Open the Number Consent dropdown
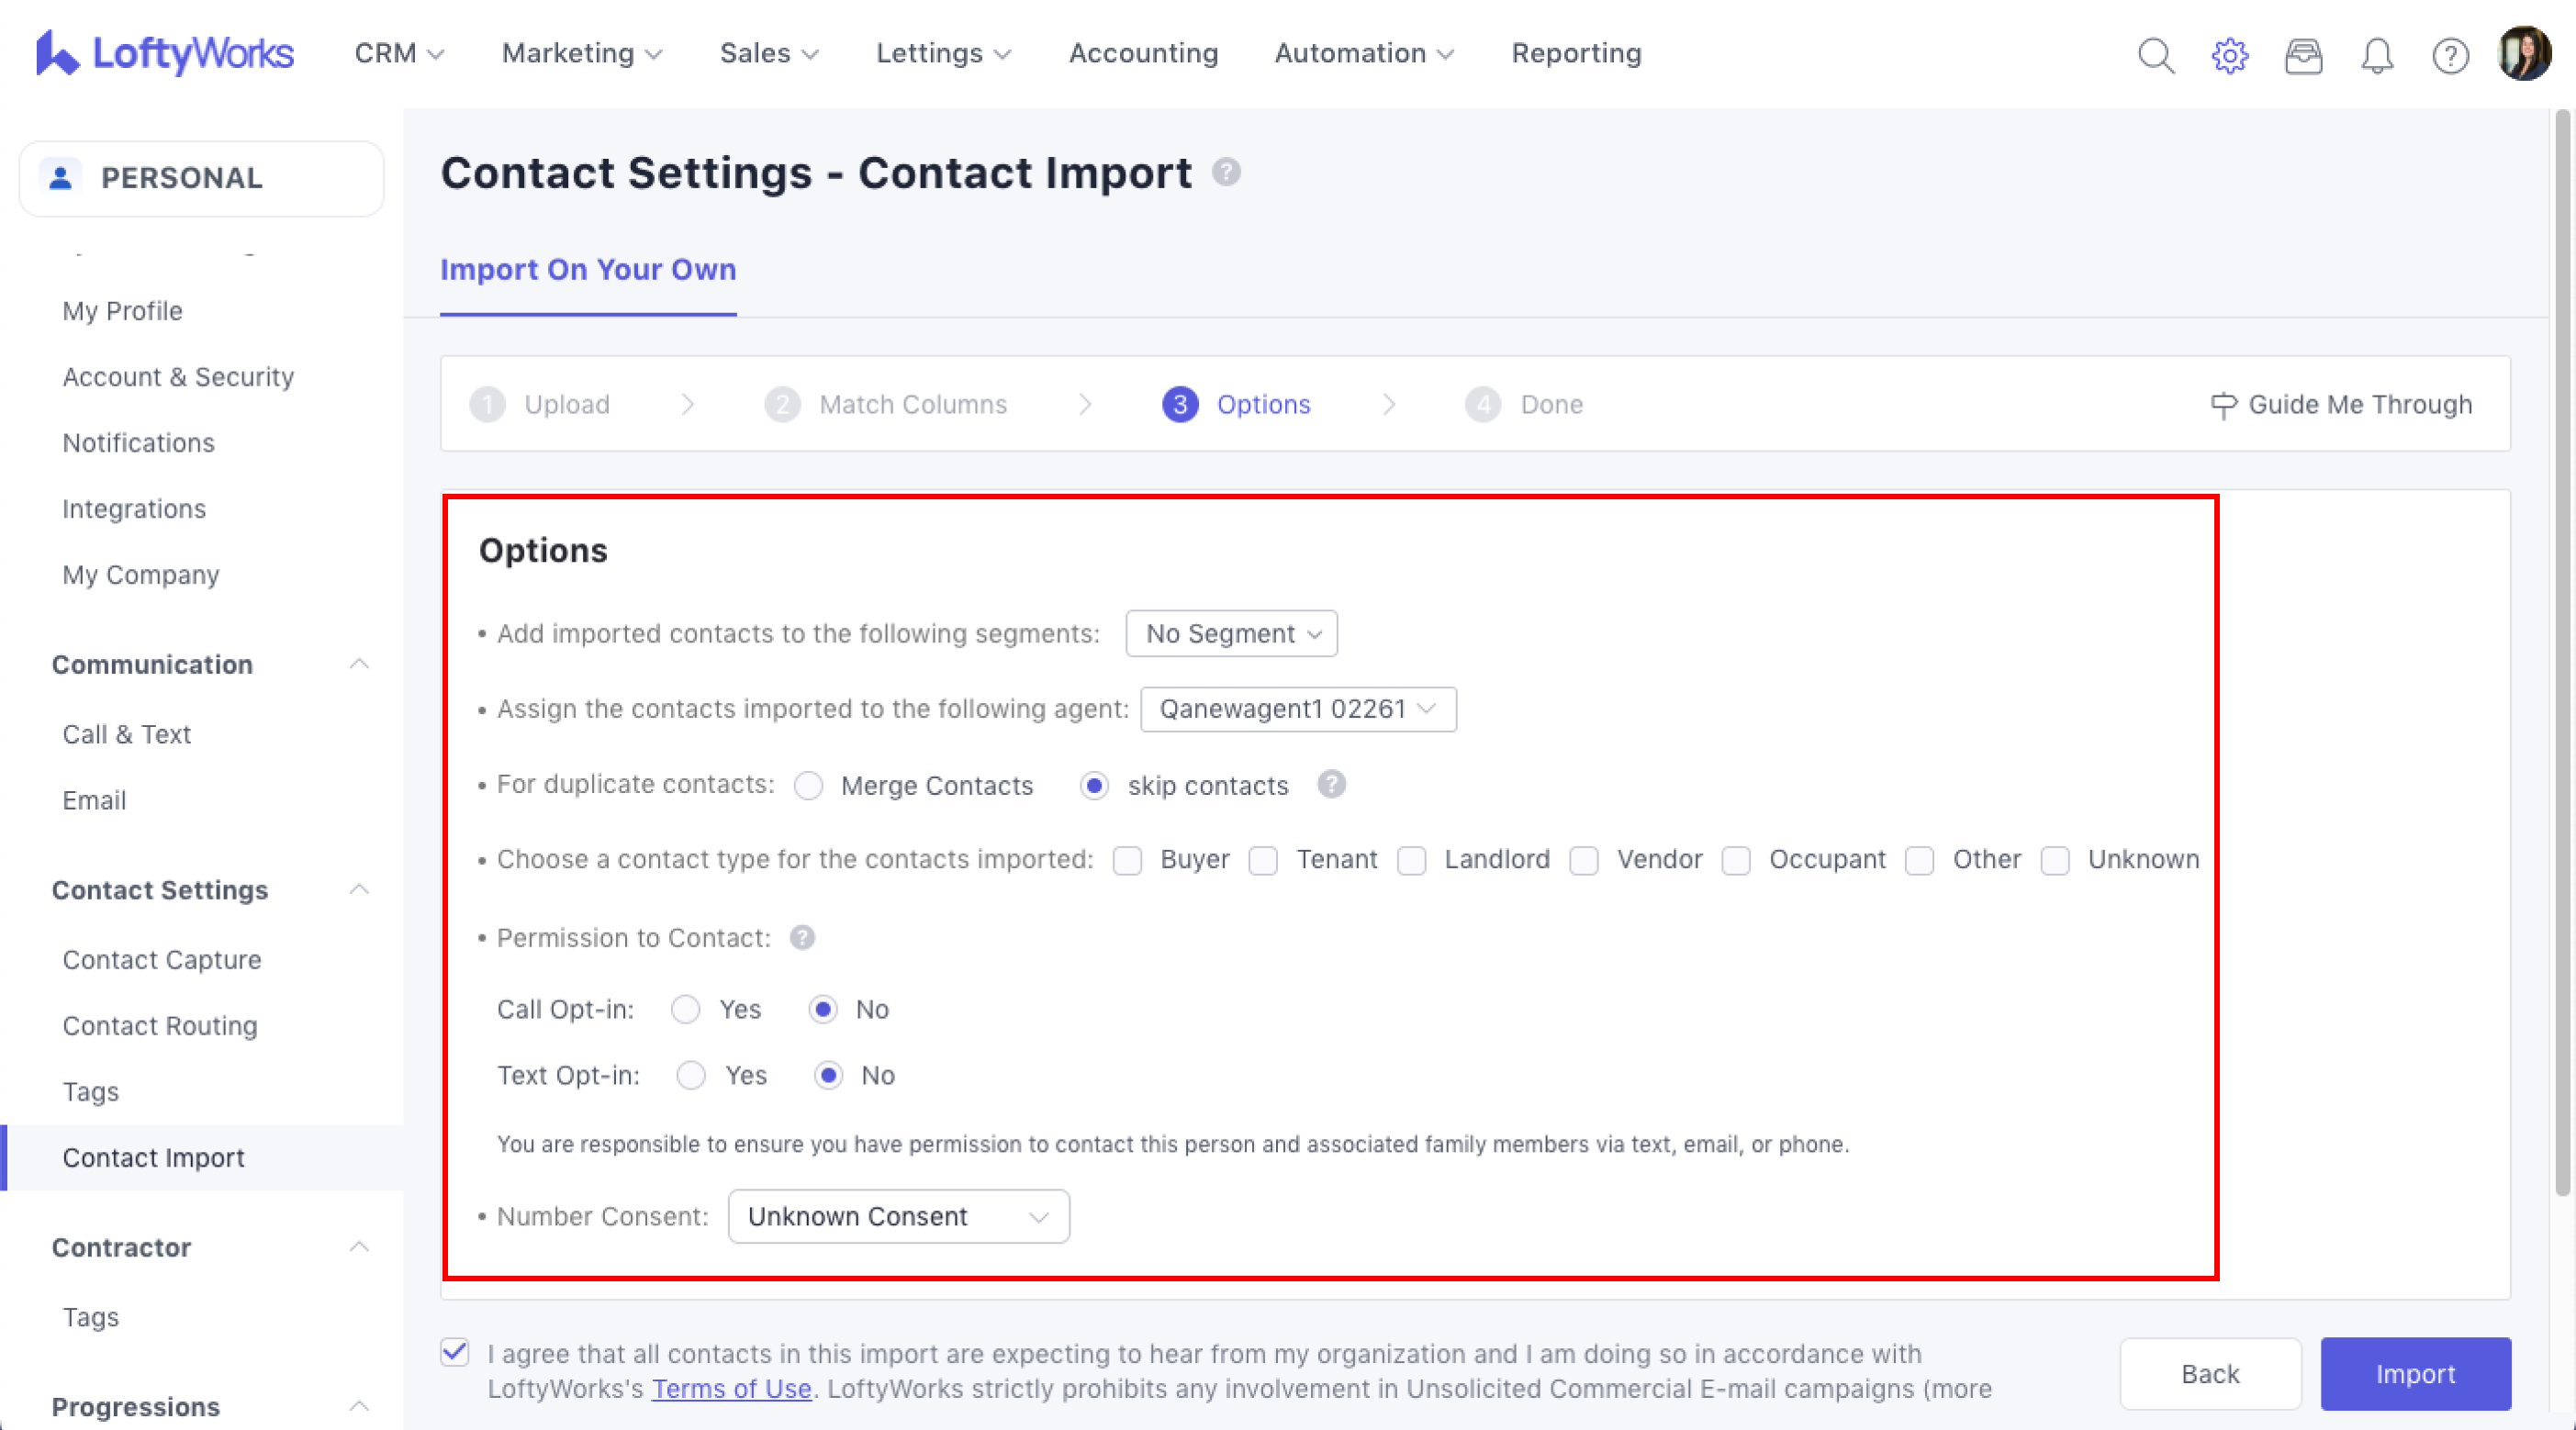 pyautogui.click(x=898, y=1216)
